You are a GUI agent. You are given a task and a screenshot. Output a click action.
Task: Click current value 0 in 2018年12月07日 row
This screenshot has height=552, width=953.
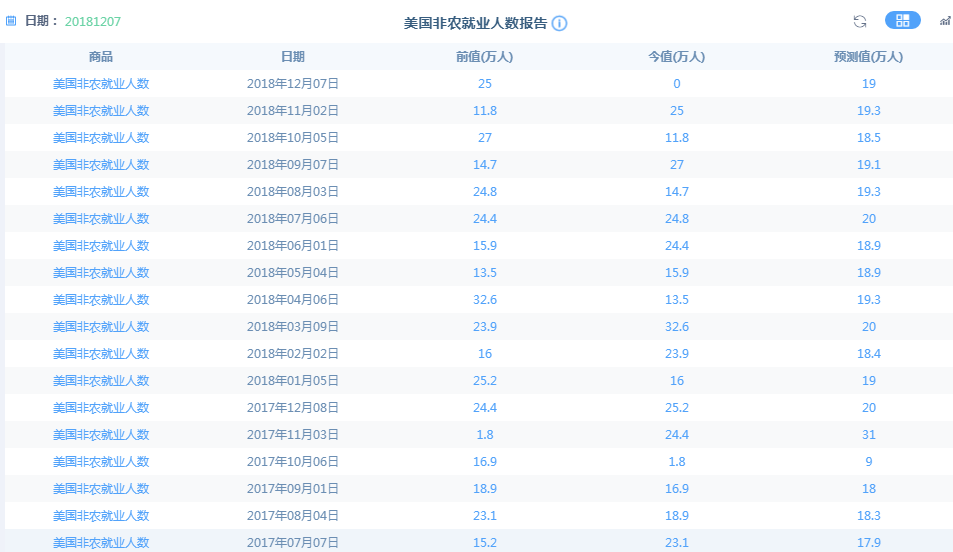pos(676,84)
